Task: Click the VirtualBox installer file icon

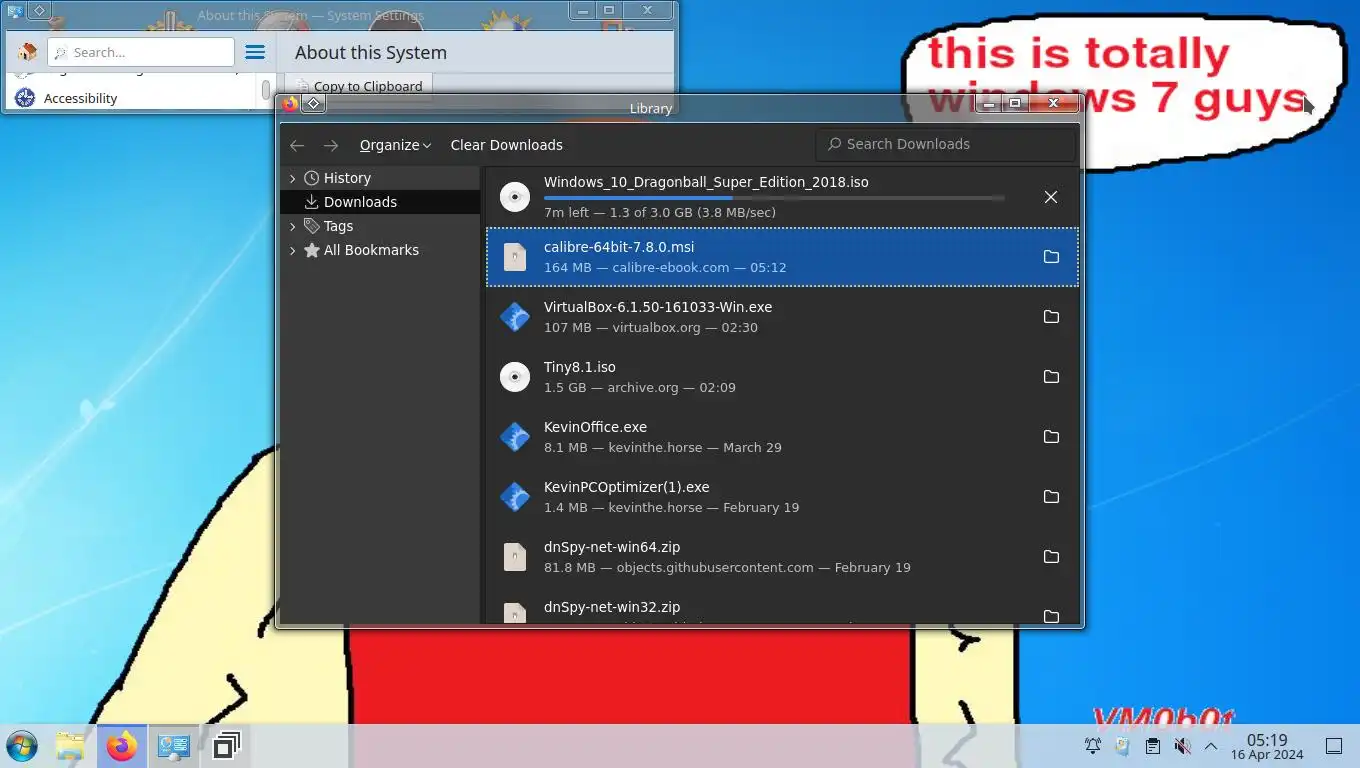Action: pyautogui.click(x=514, y=317)
